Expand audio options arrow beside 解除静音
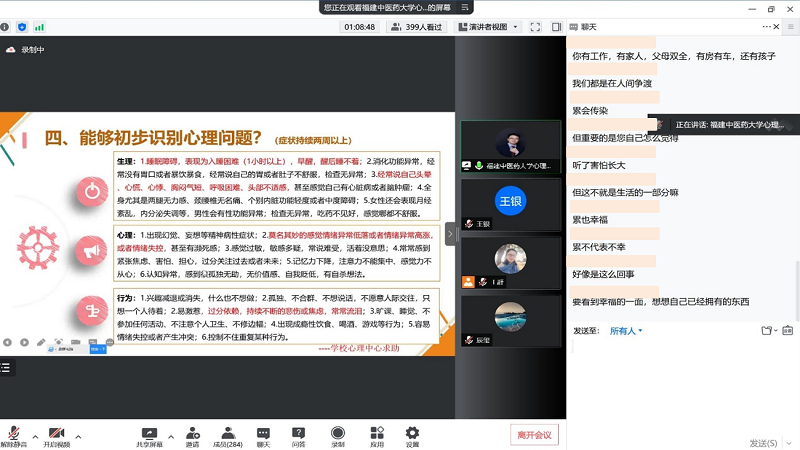 (35, 437)
